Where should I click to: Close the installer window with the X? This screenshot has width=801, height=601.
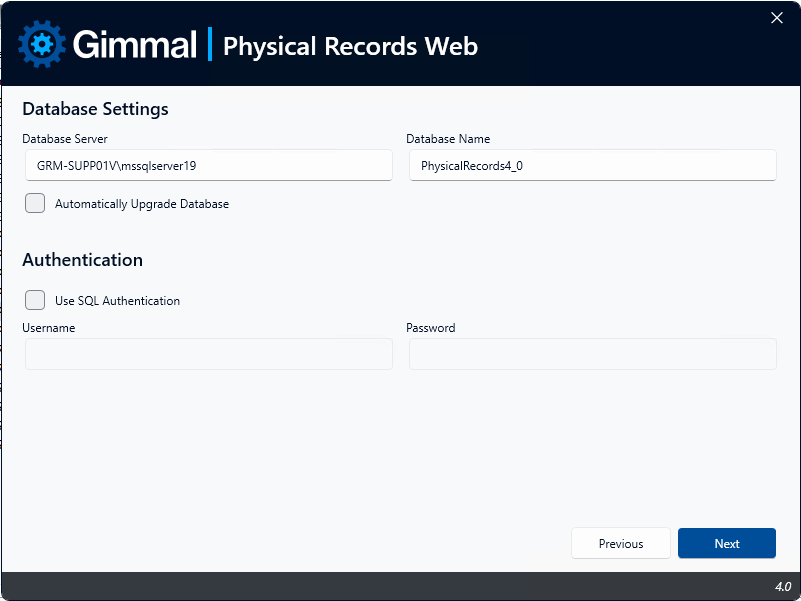pos(776,18)
